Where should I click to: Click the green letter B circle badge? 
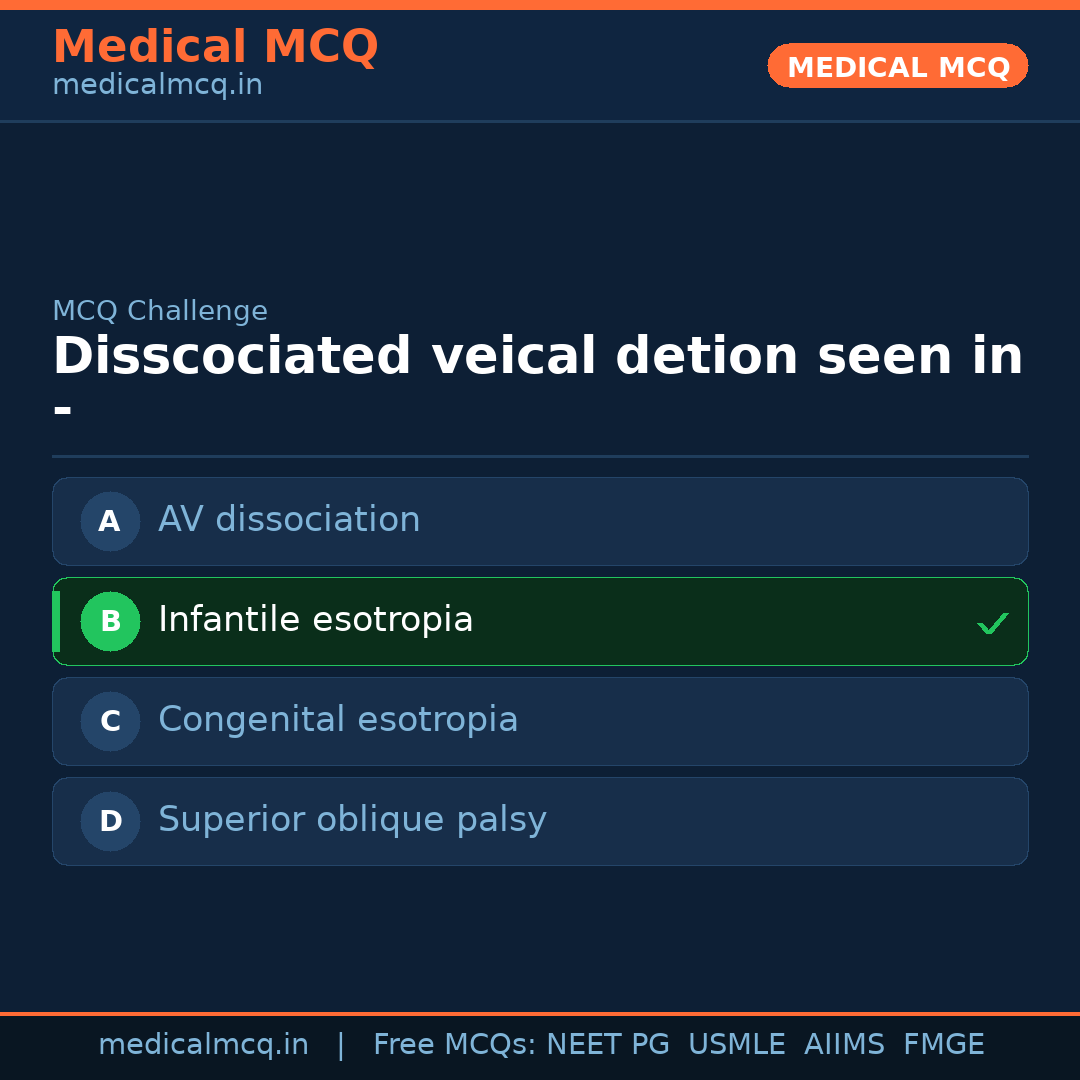tap(110, 621)
